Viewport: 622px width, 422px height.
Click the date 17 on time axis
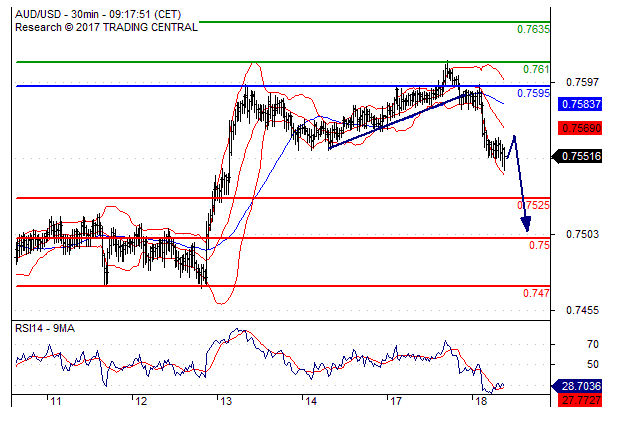tap(395, 401)
